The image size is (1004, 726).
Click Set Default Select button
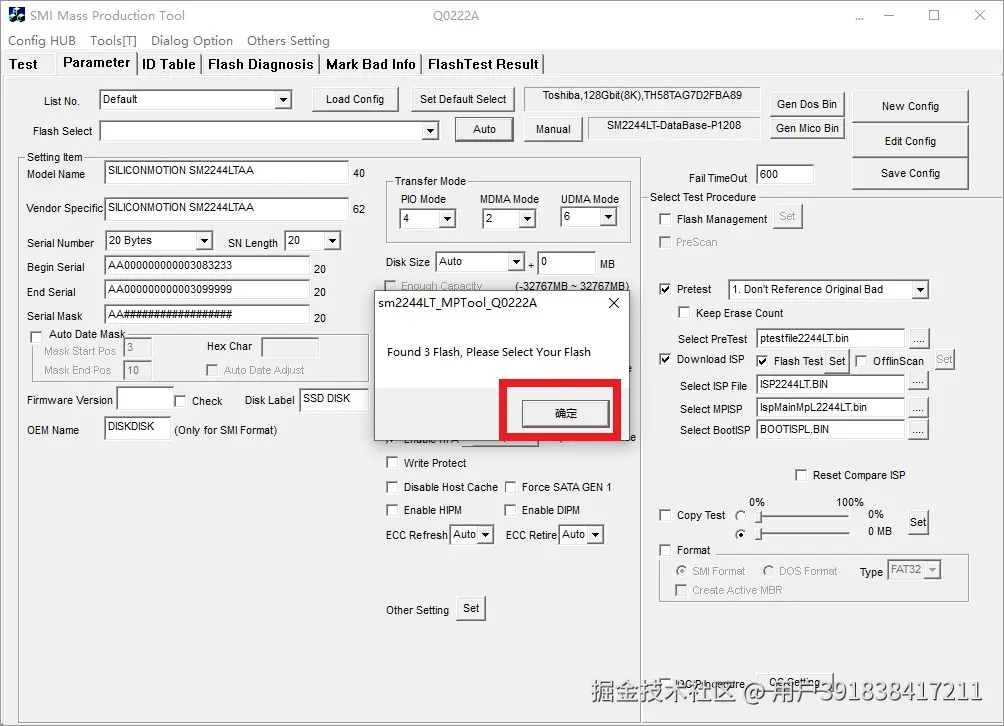coord(463,99)
